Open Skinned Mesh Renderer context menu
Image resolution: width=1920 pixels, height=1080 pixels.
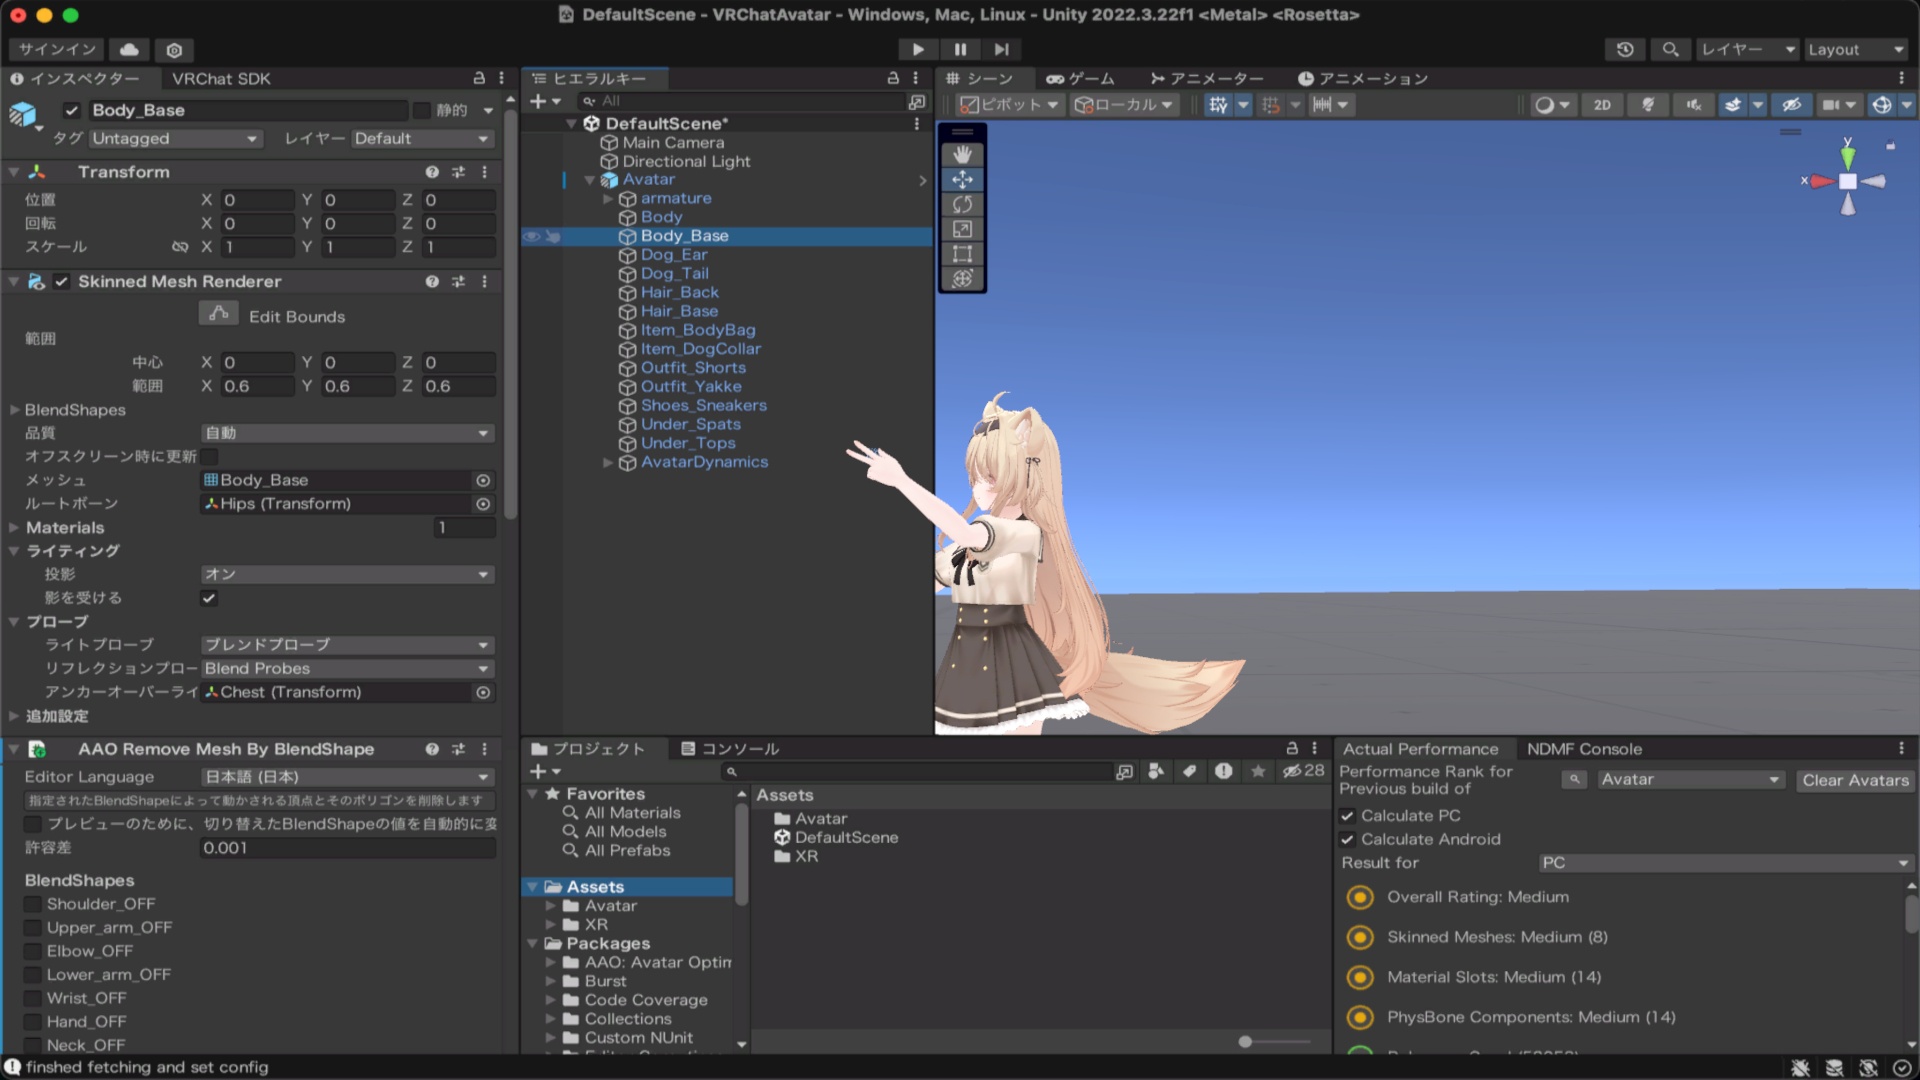(x=485, y=282)
